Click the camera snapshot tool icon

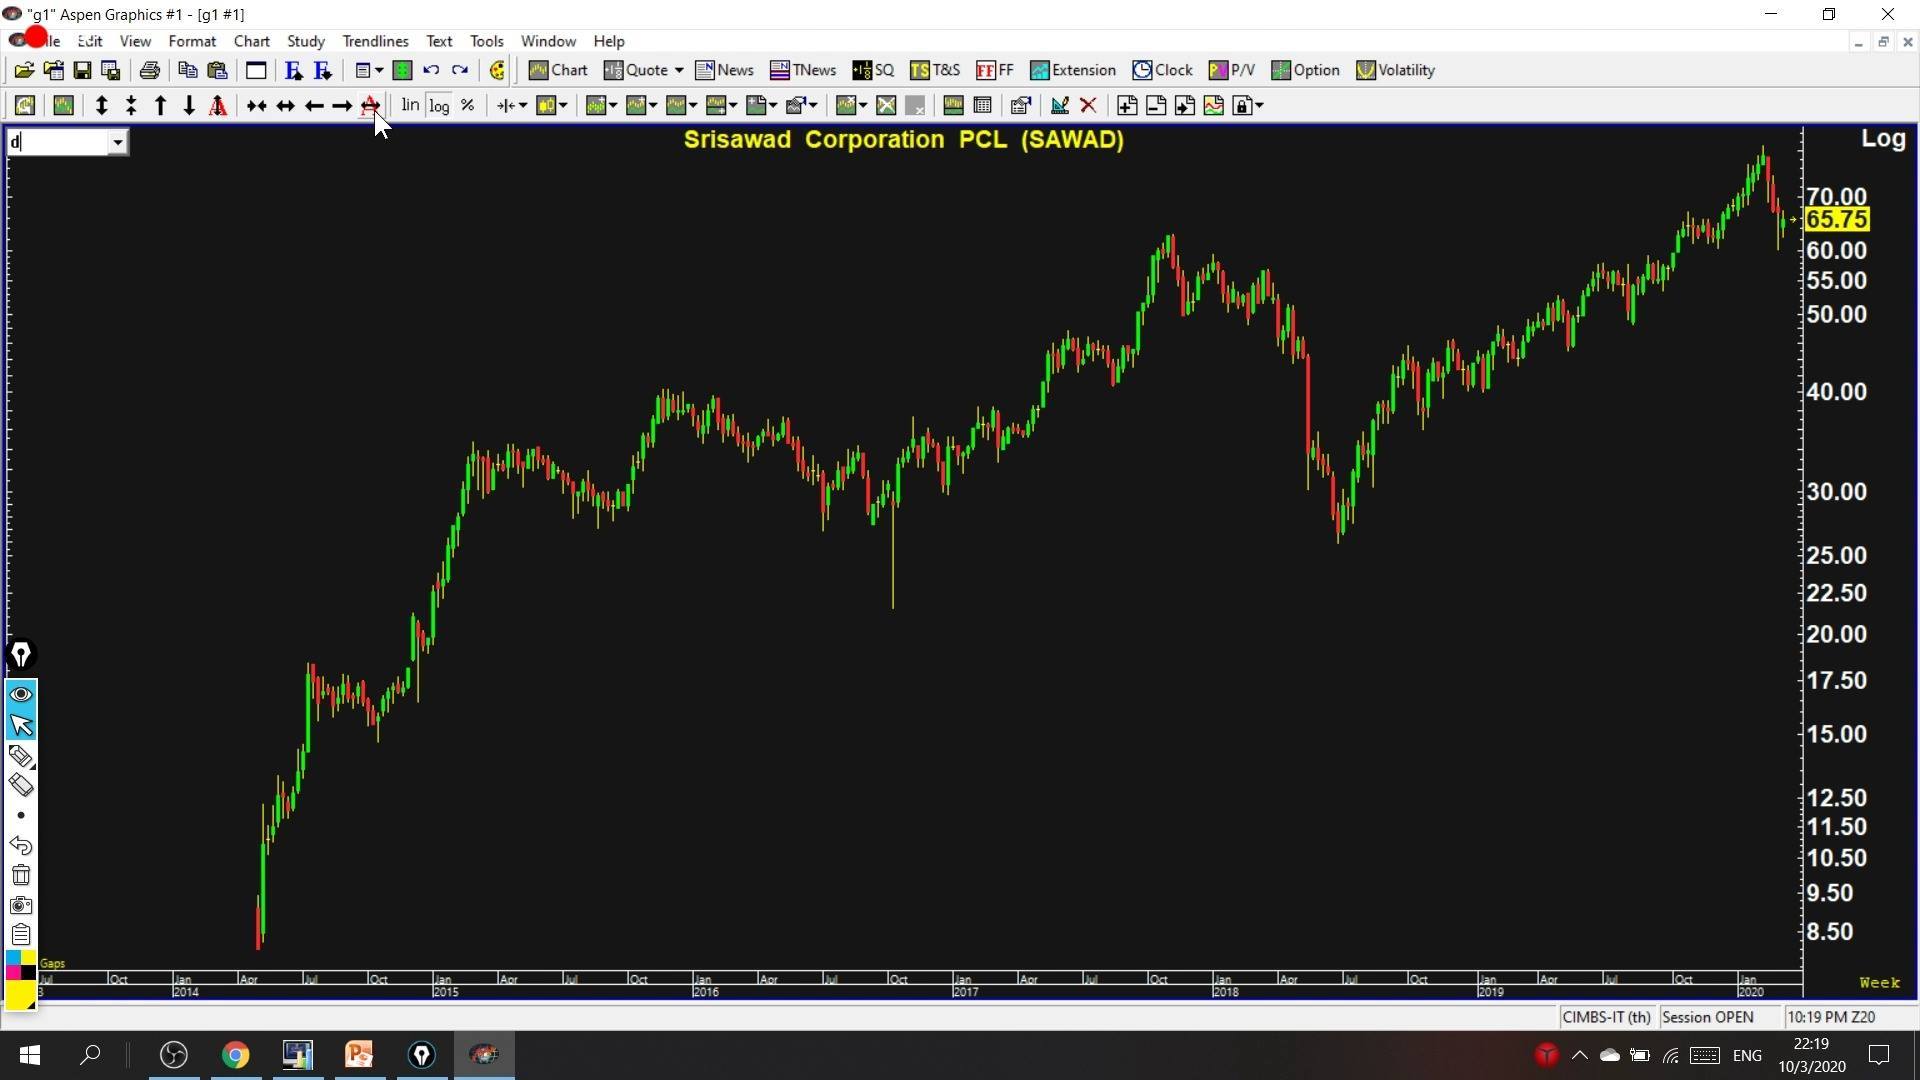21,906
